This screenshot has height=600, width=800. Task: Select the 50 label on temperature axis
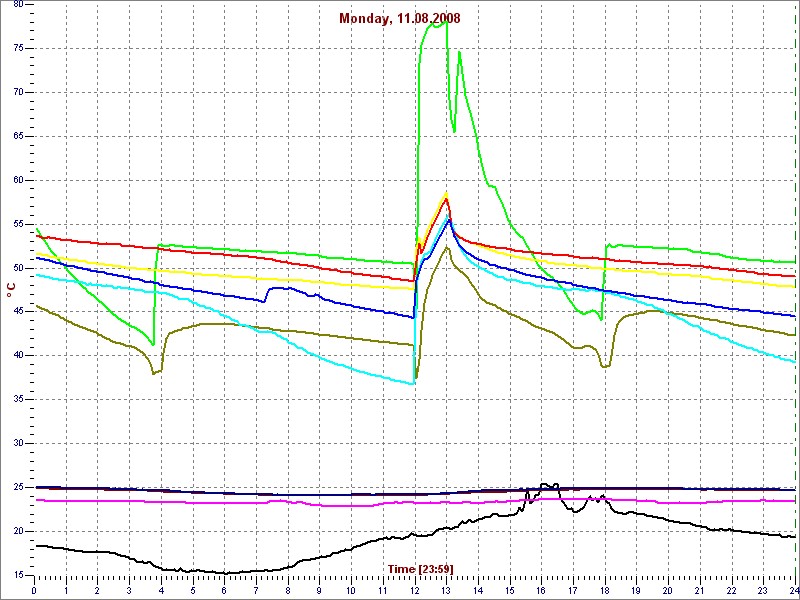[x=18, y=268]
